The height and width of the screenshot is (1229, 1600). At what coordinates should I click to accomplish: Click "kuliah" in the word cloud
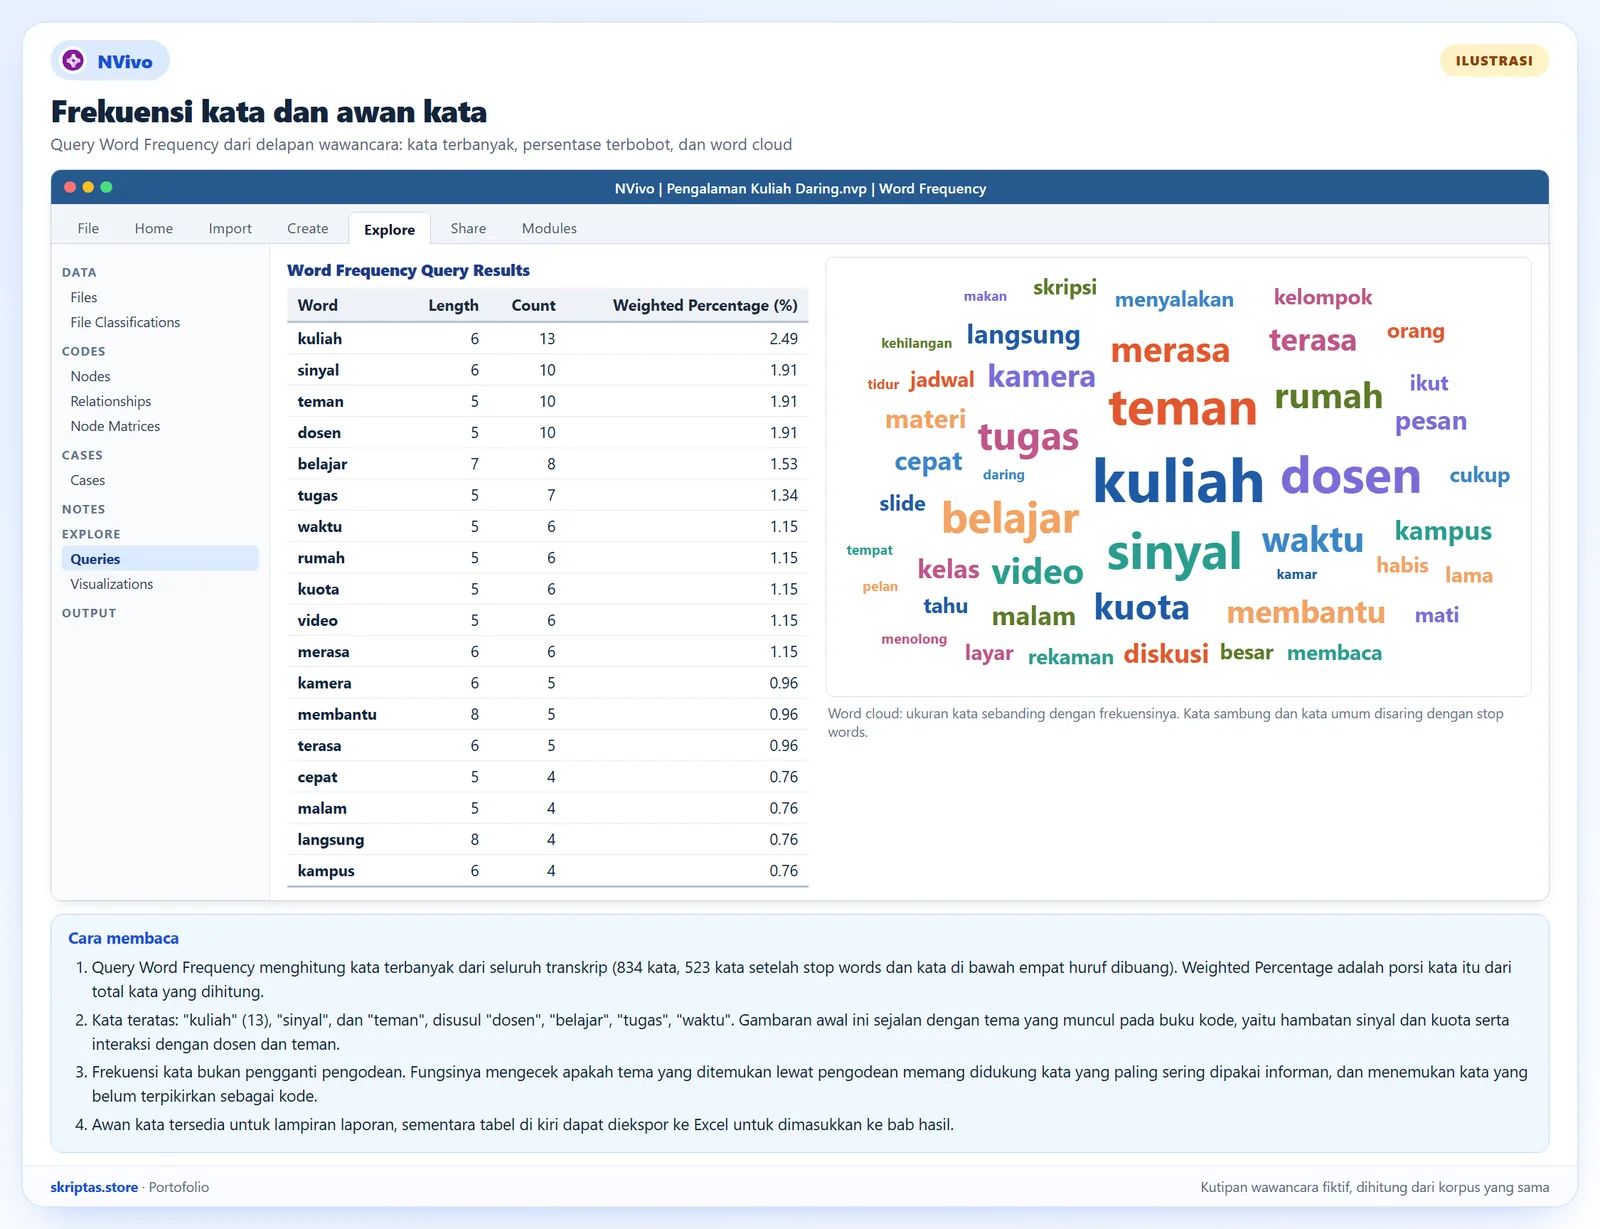coord(1178,481)
